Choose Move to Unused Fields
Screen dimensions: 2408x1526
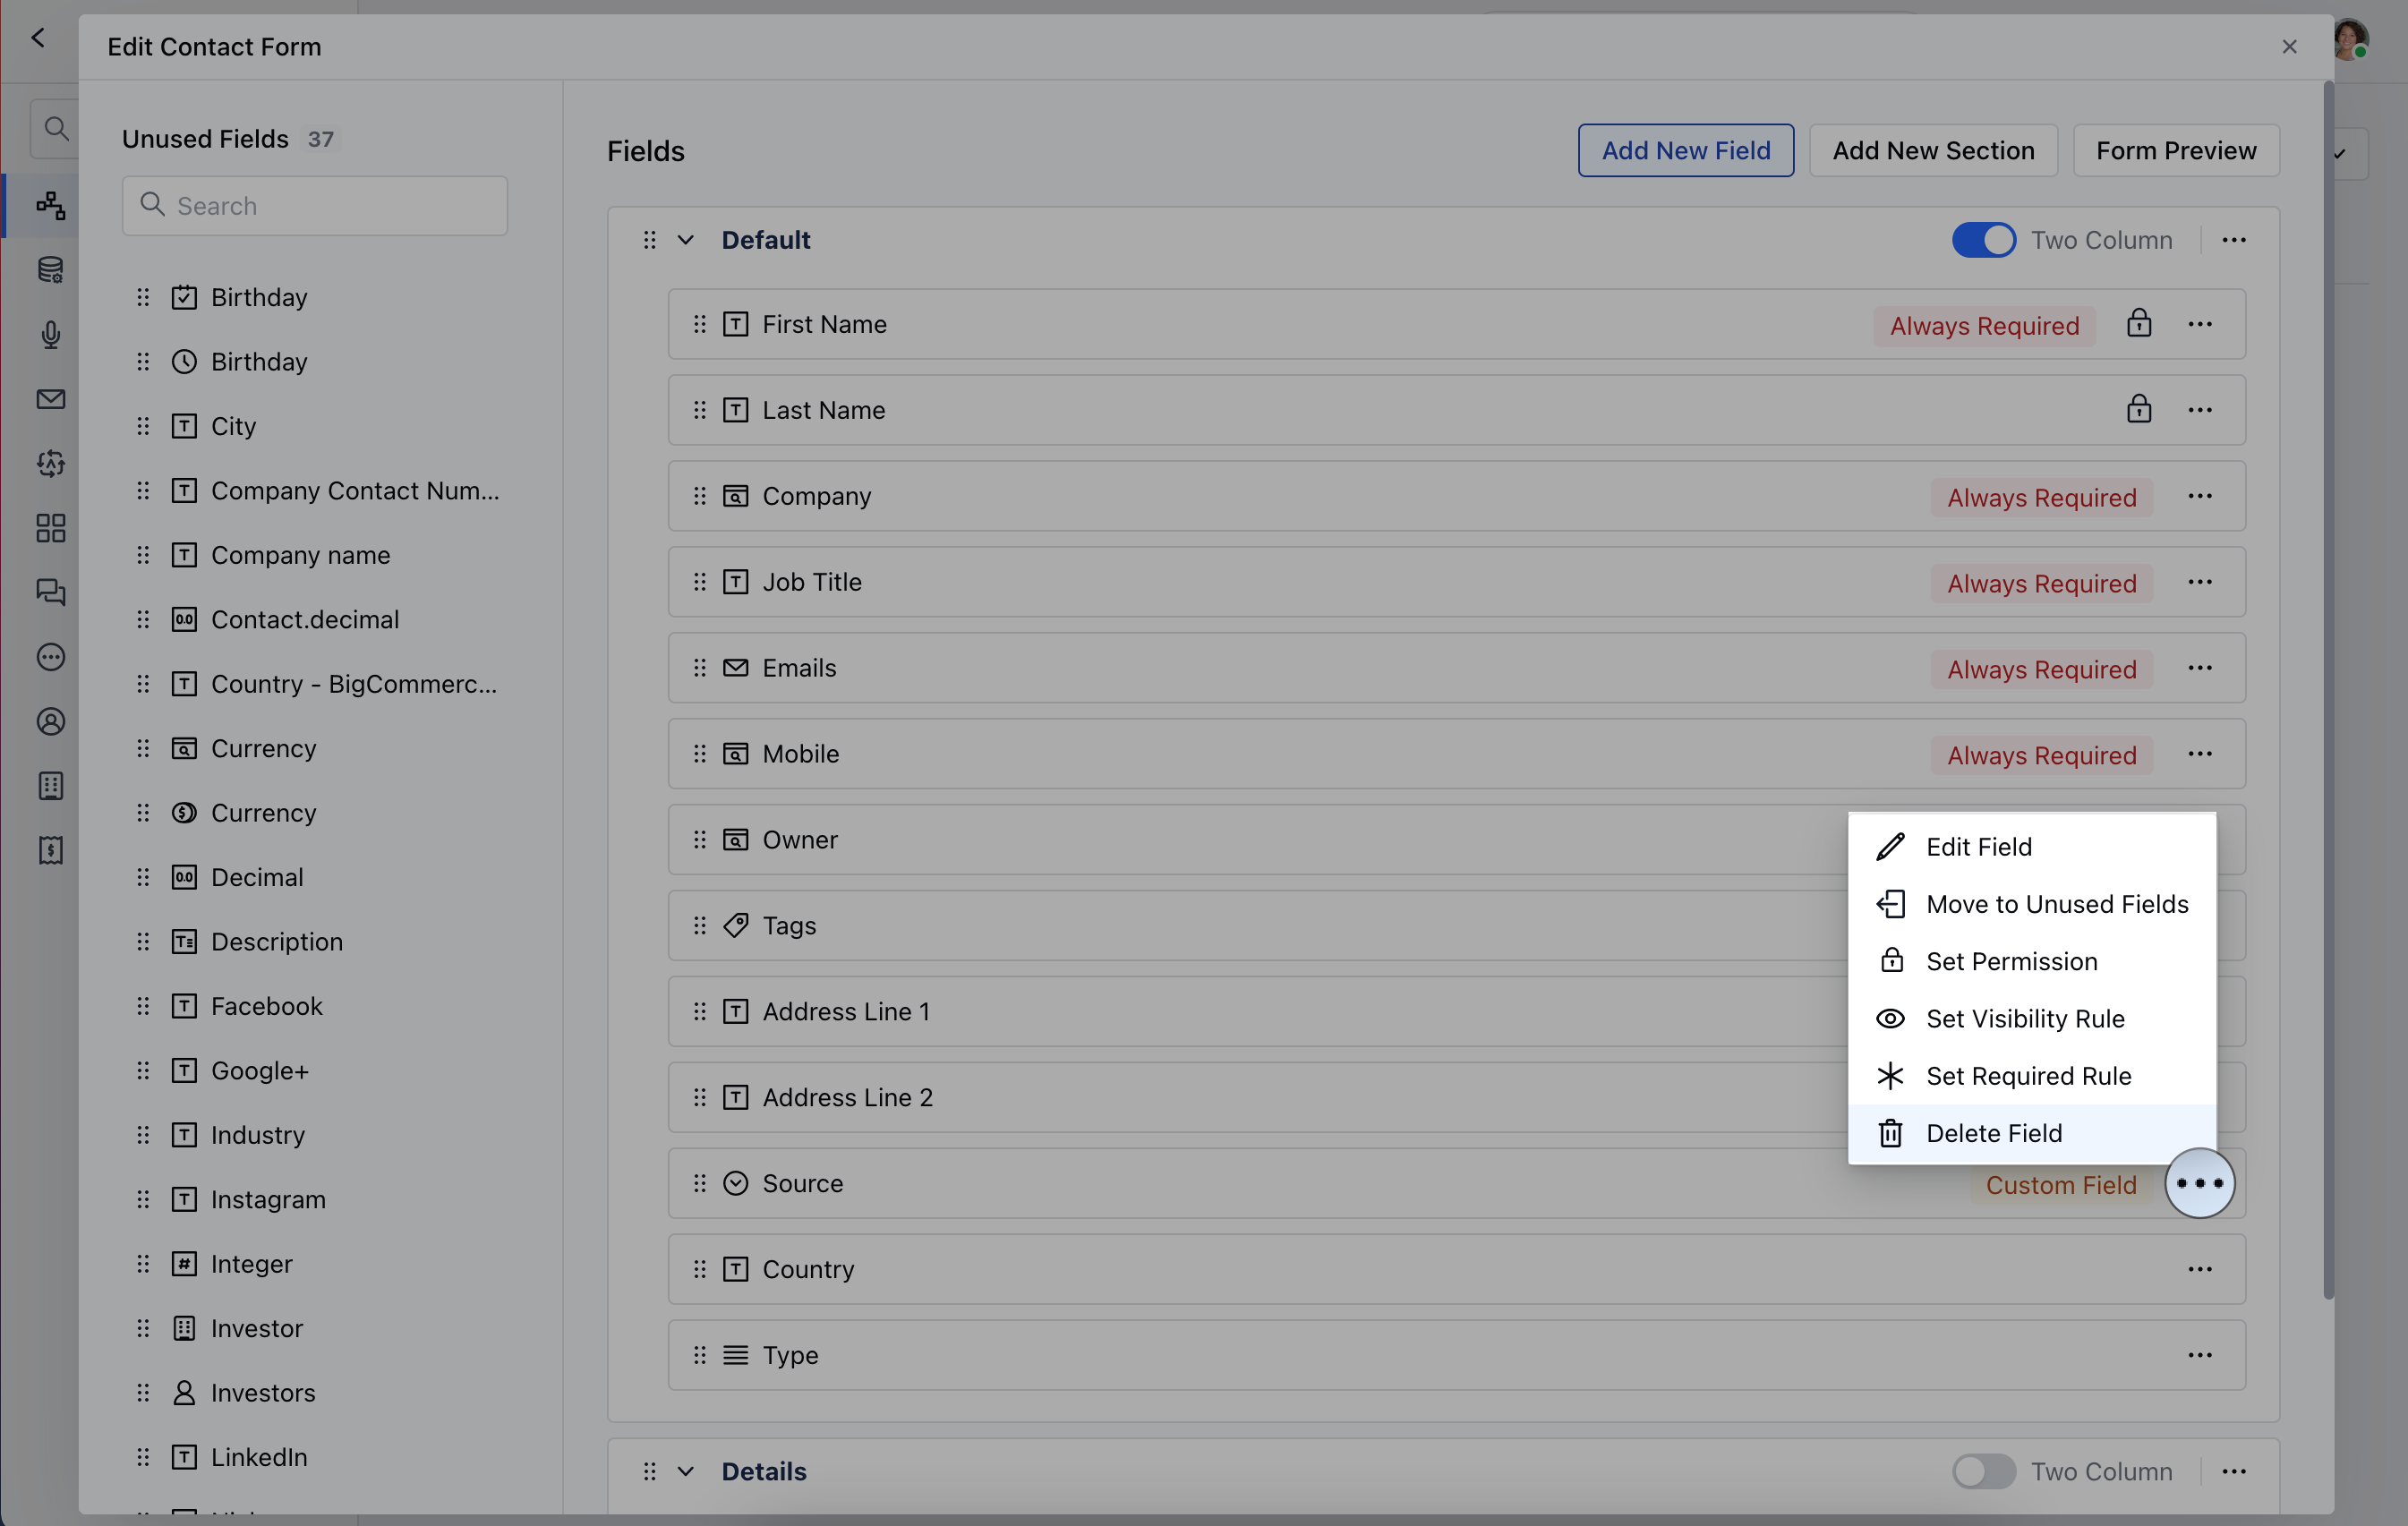2031,904
